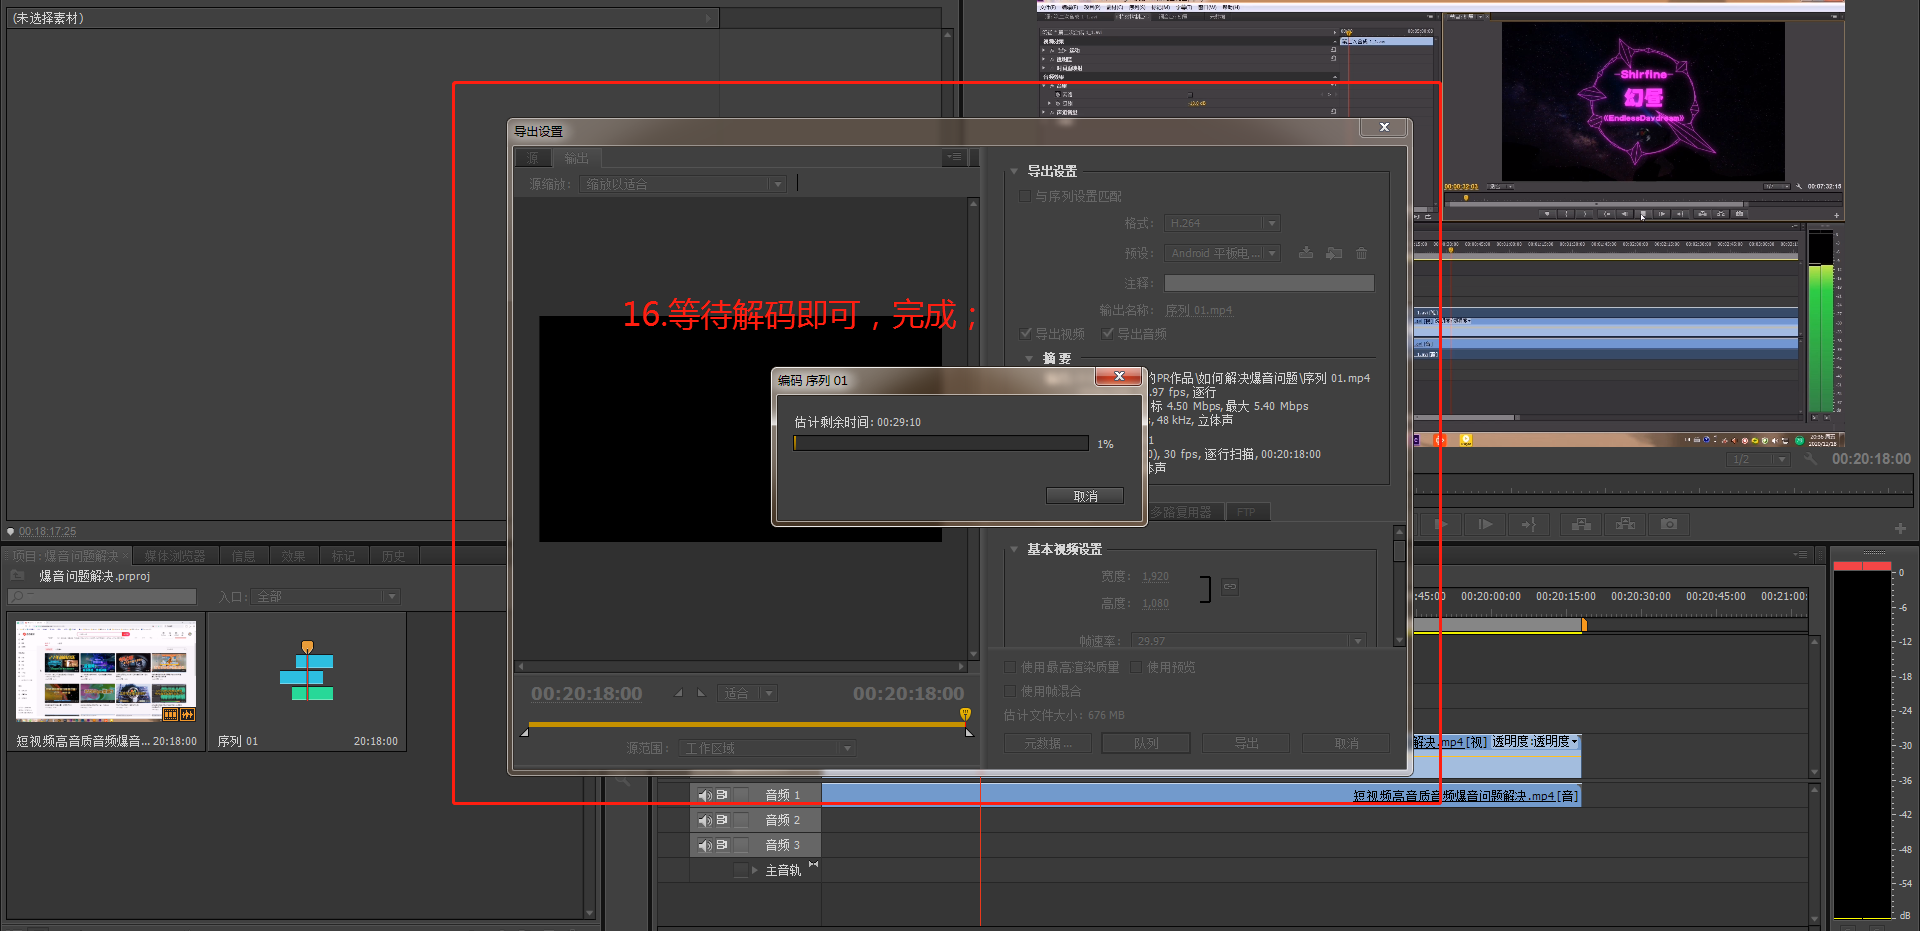Toggle the aspect ratio link icon
This screenshot has width=1920, height=931.
pyautogui.click(x=1230, y=587)
